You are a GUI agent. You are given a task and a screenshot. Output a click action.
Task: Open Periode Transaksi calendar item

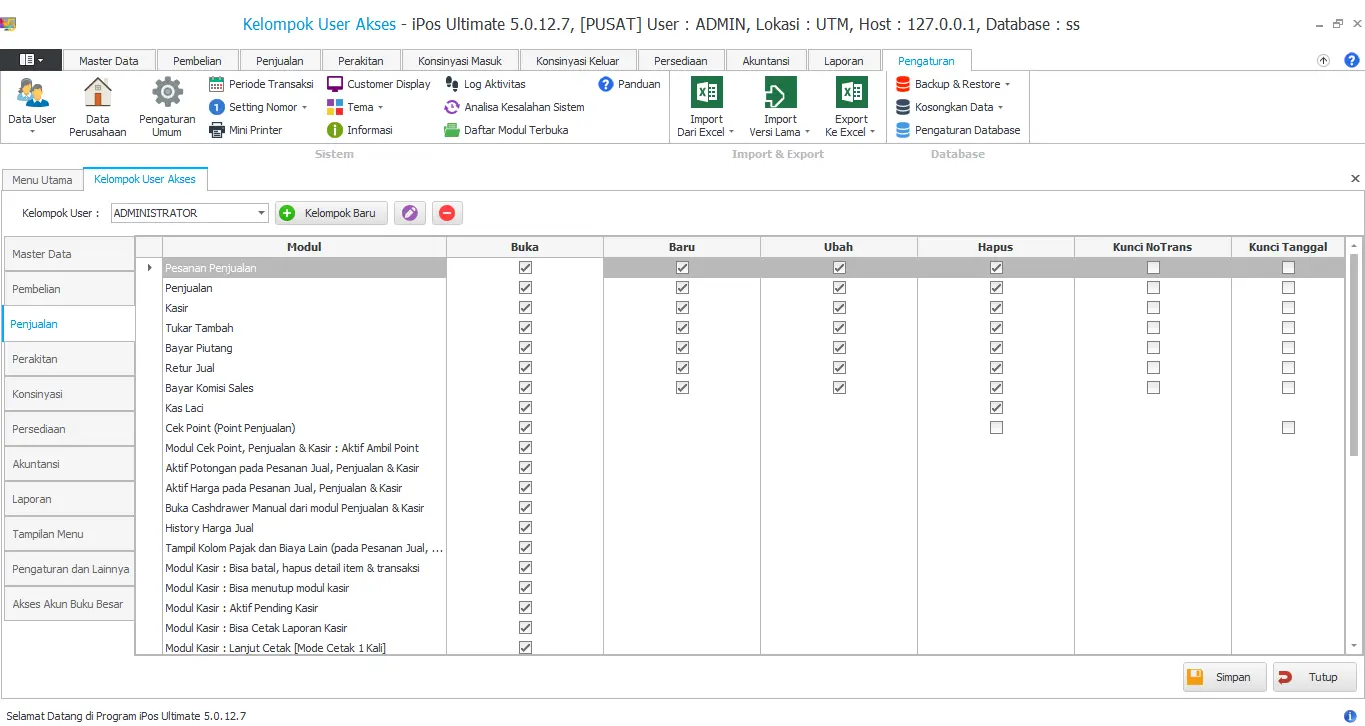click(261, 84)
